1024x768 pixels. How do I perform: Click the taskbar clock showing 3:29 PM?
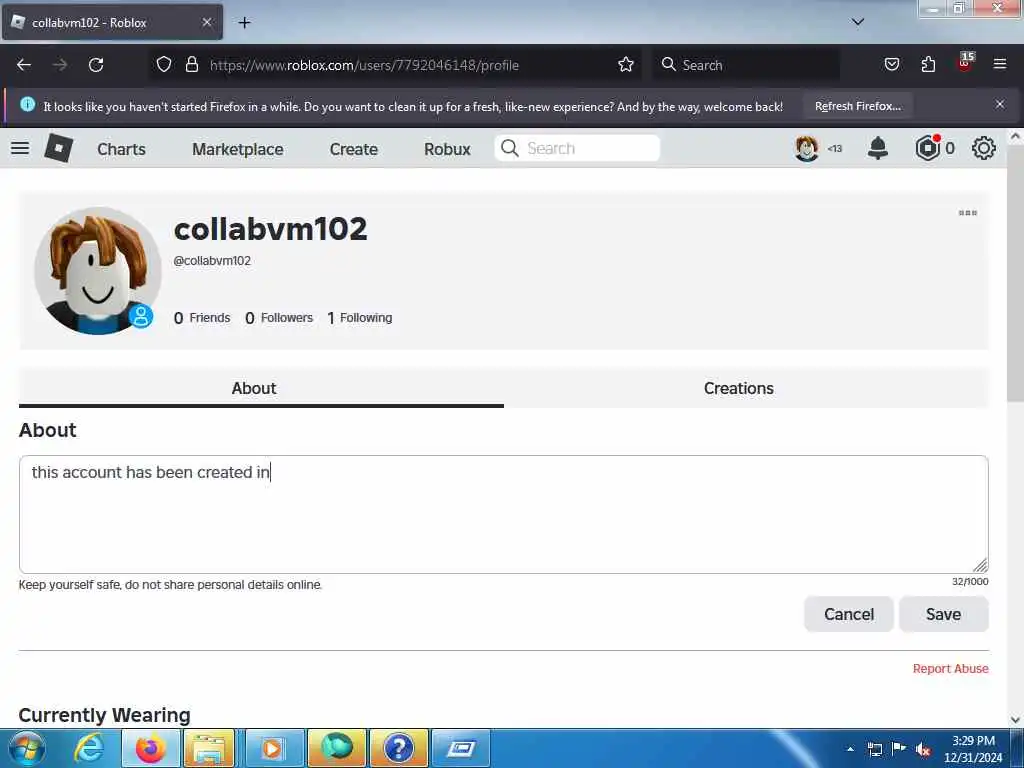973,749
